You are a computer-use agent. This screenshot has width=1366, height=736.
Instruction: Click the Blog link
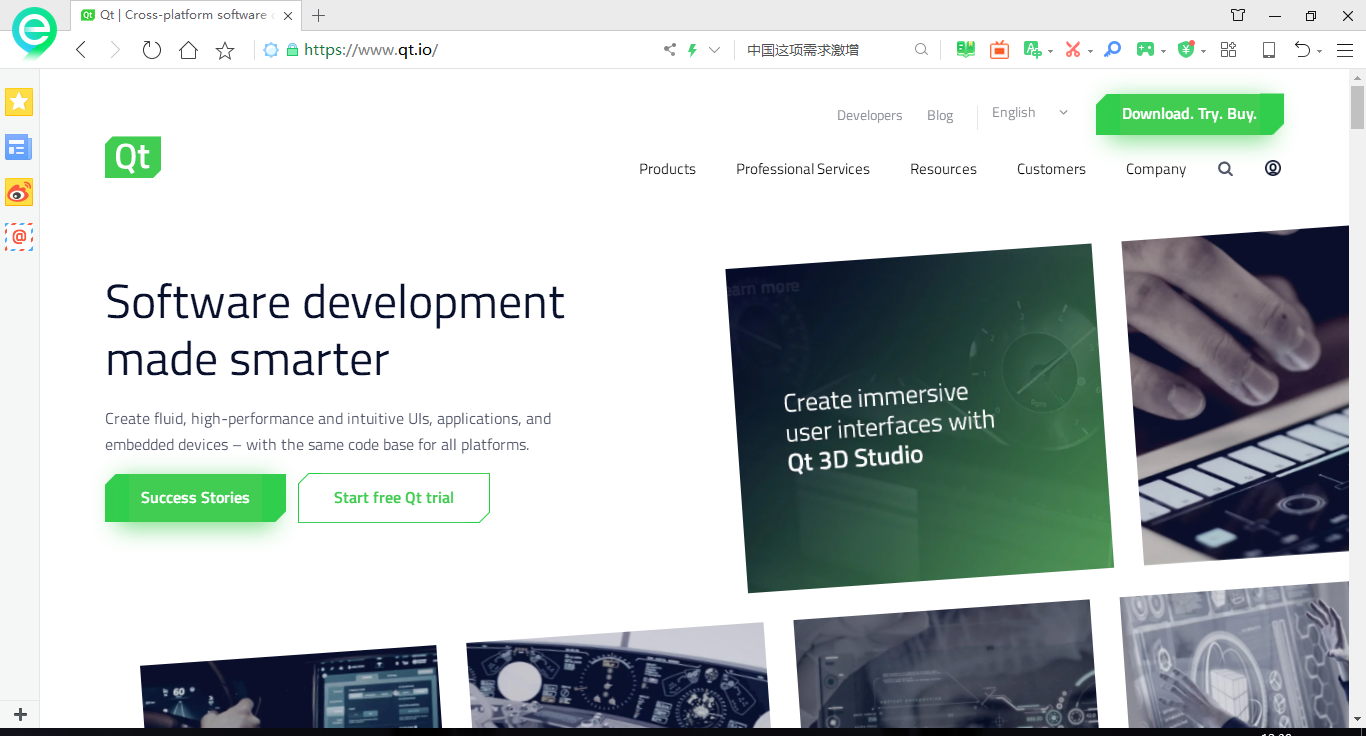point(940,115)
